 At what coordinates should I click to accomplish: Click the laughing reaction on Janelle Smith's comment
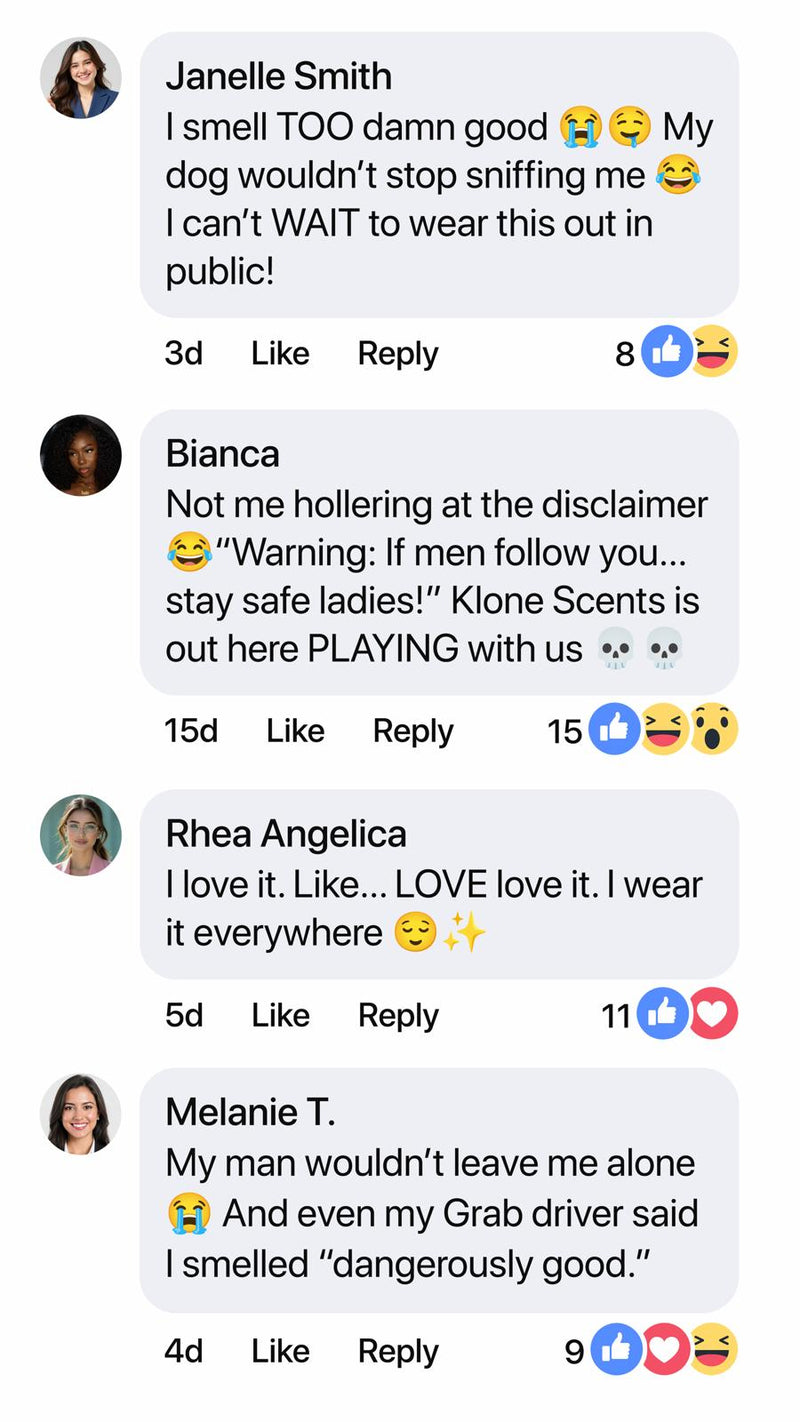click(x=713, y=352)
